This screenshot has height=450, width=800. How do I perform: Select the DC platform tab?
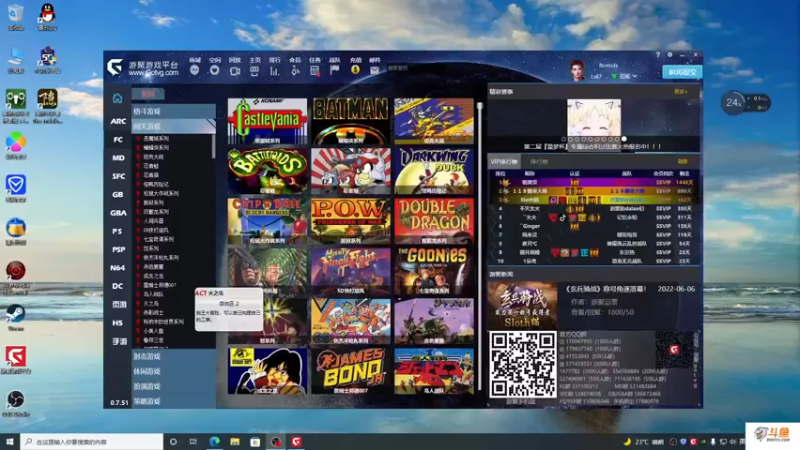coord(118,286)
